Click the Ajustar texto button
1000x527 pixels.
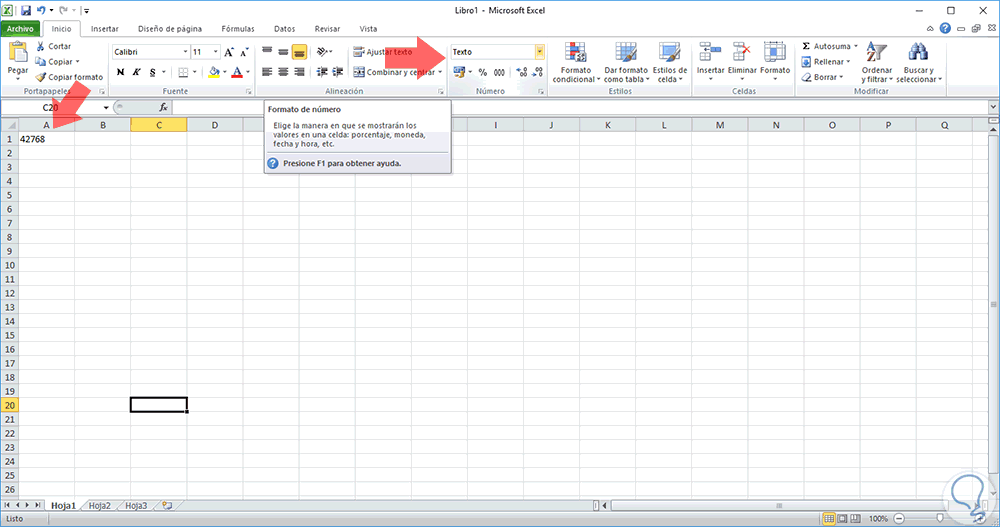coord(383,52)
